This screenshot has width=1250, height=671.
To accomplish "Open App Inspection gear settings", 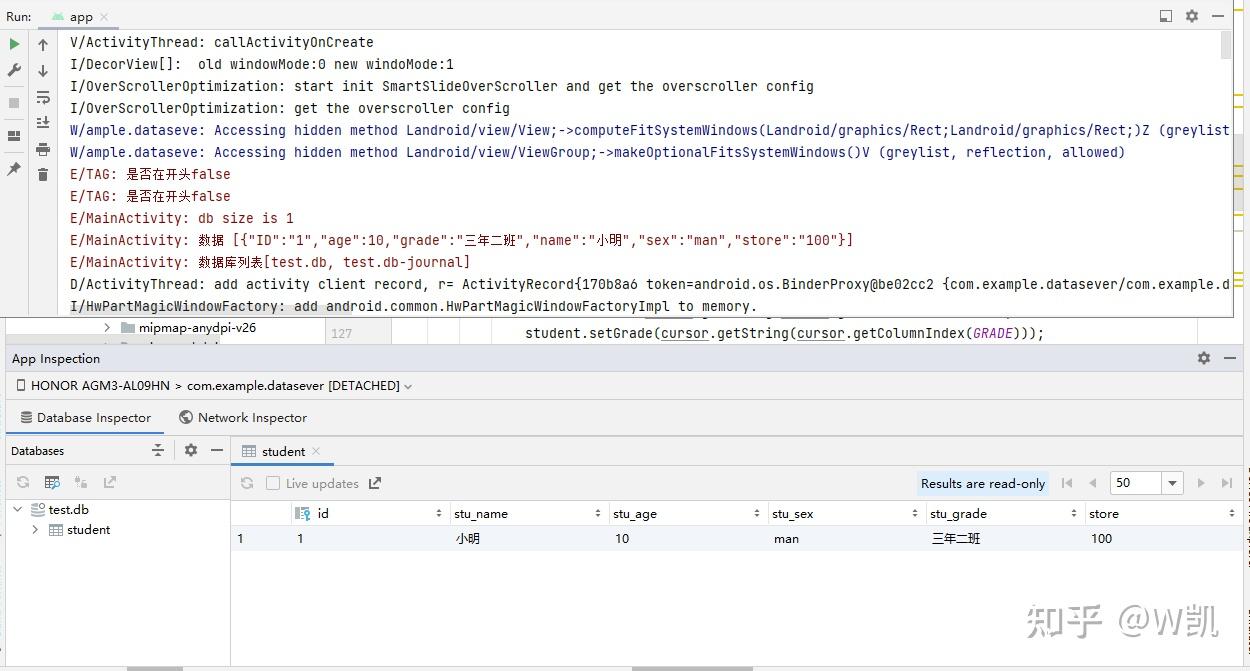I will point(1204,358).
